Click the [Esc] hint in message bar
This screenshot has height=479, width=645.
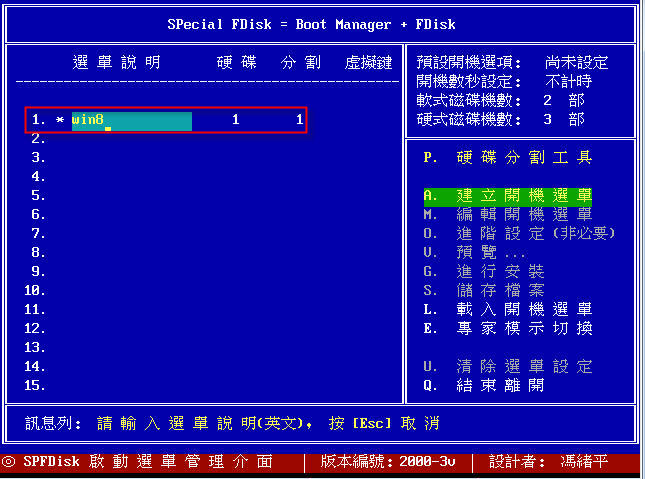[x=372, y=423]
